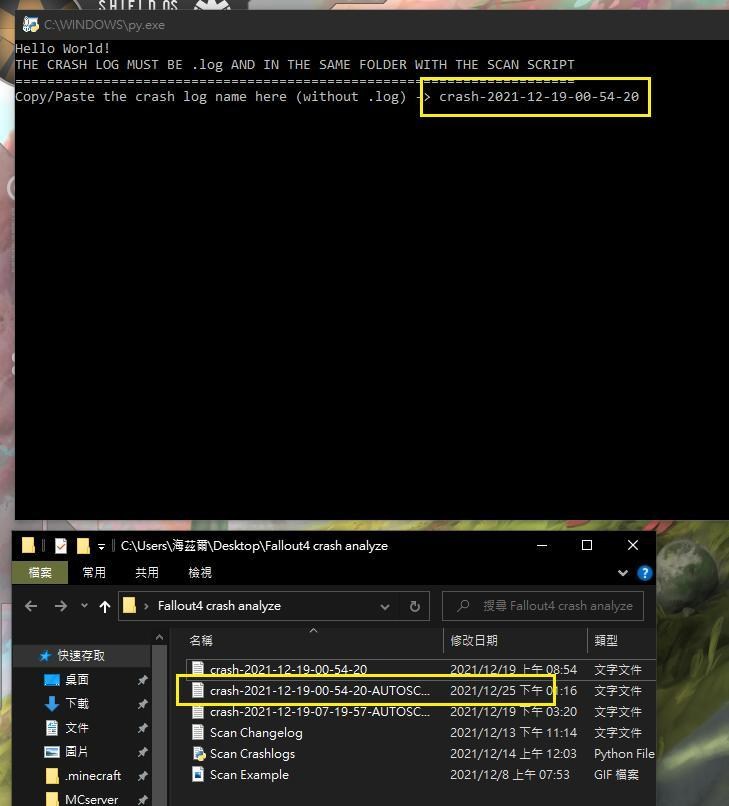
Task: Go up one folder level arrow
Action: pyautogui.click(x=105, y=607)
